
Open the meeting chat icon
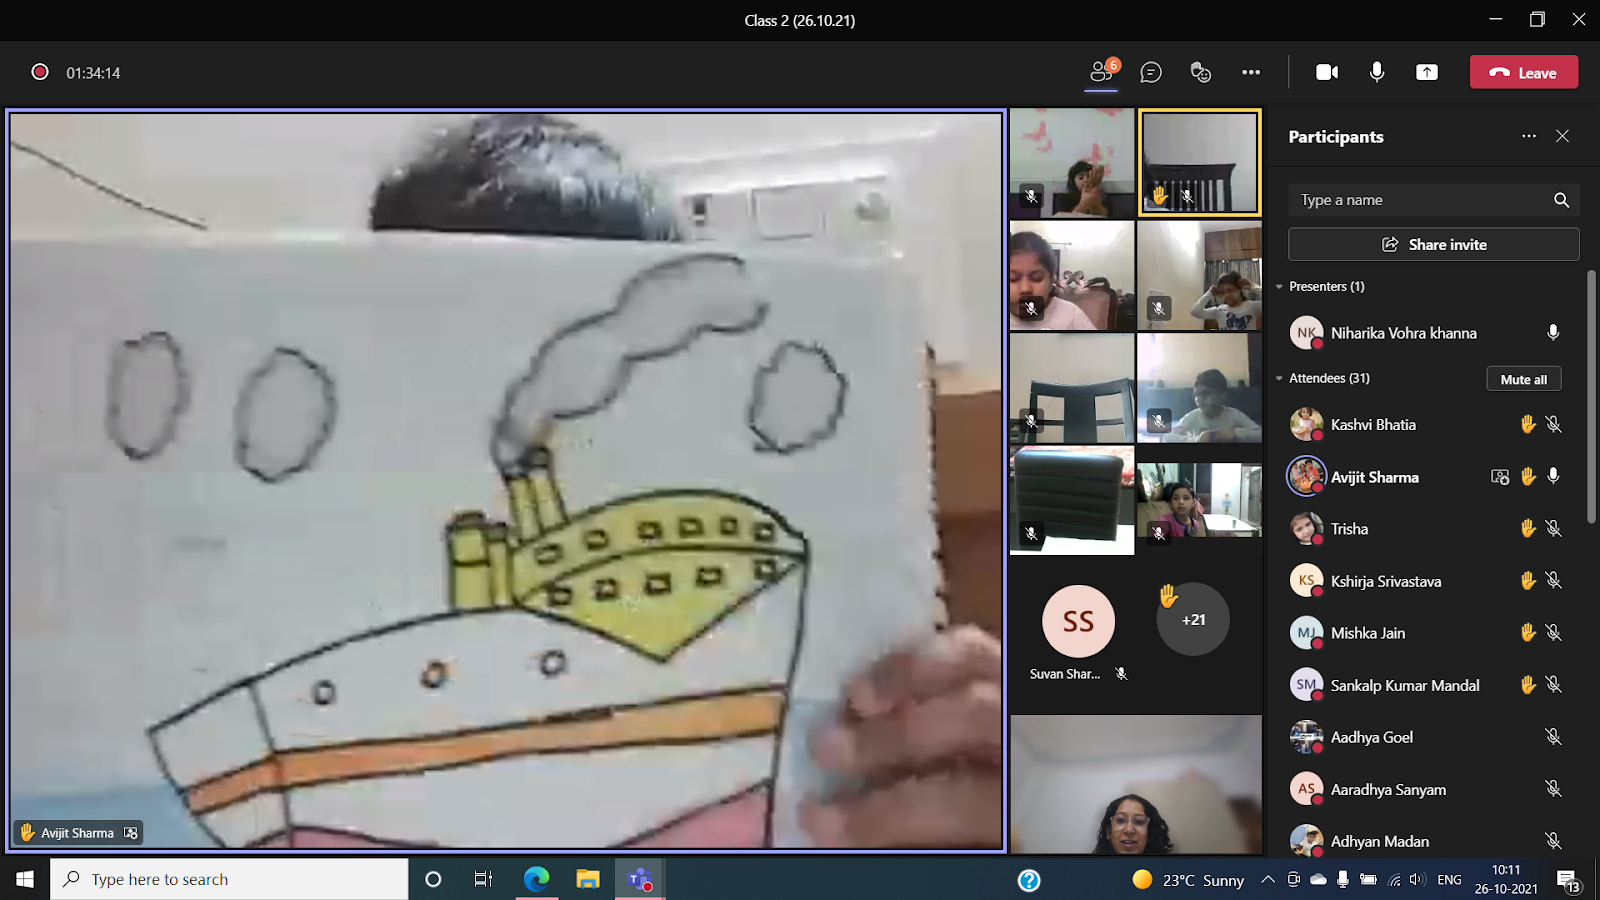point(1151,72)
